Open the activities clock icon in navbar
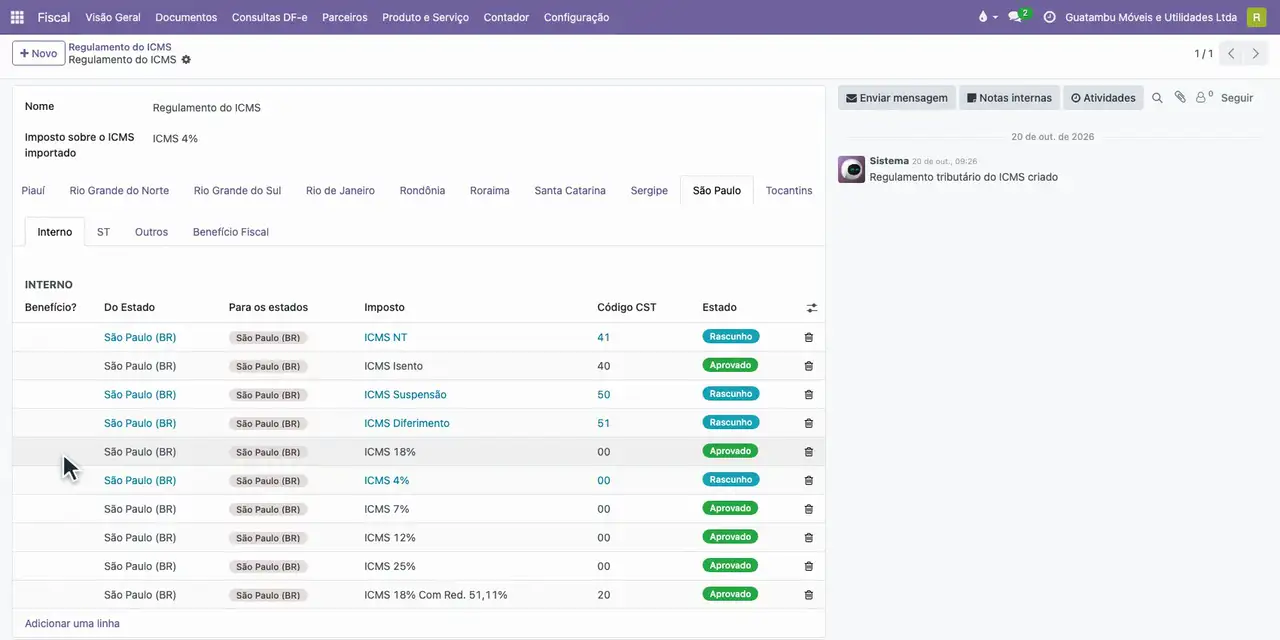Viewport: 1280px width, 640px height. click(x=1049, y=17)
